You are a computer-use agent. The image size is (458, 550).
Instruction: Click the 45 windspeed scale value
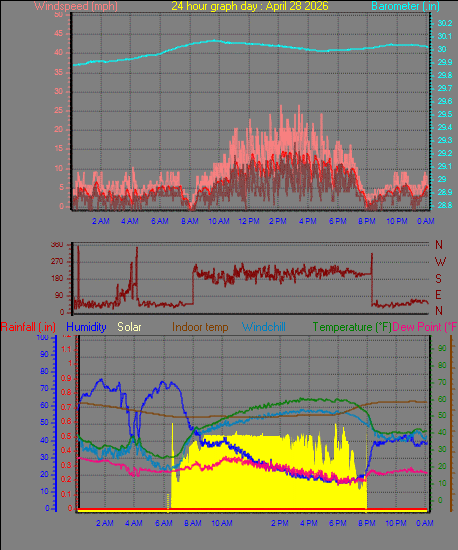[x=59, y=34]
